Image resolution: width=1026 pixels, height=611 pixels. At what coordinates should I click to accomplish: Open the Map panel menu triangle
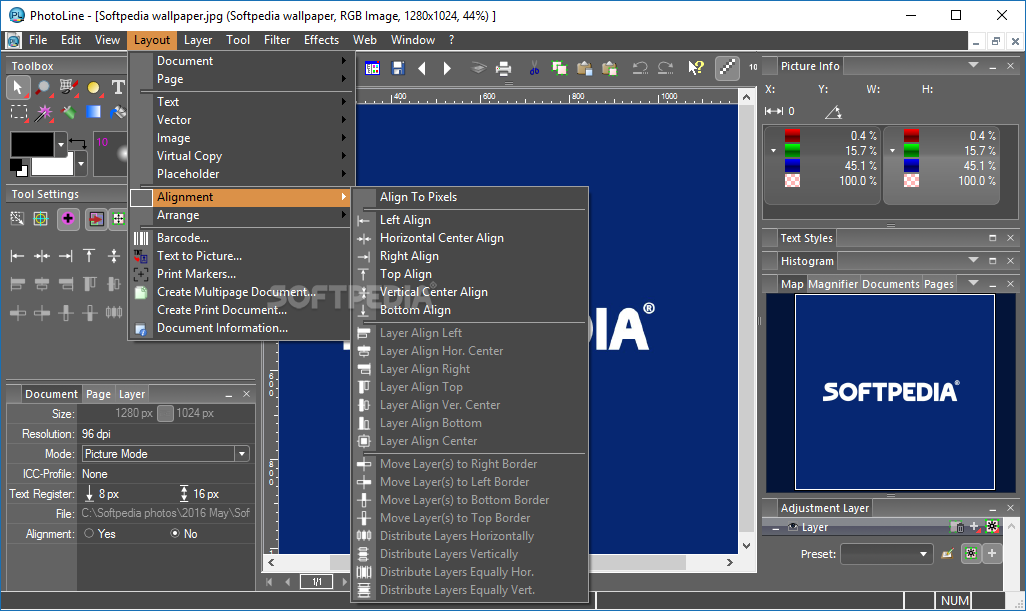click(973, 283)
